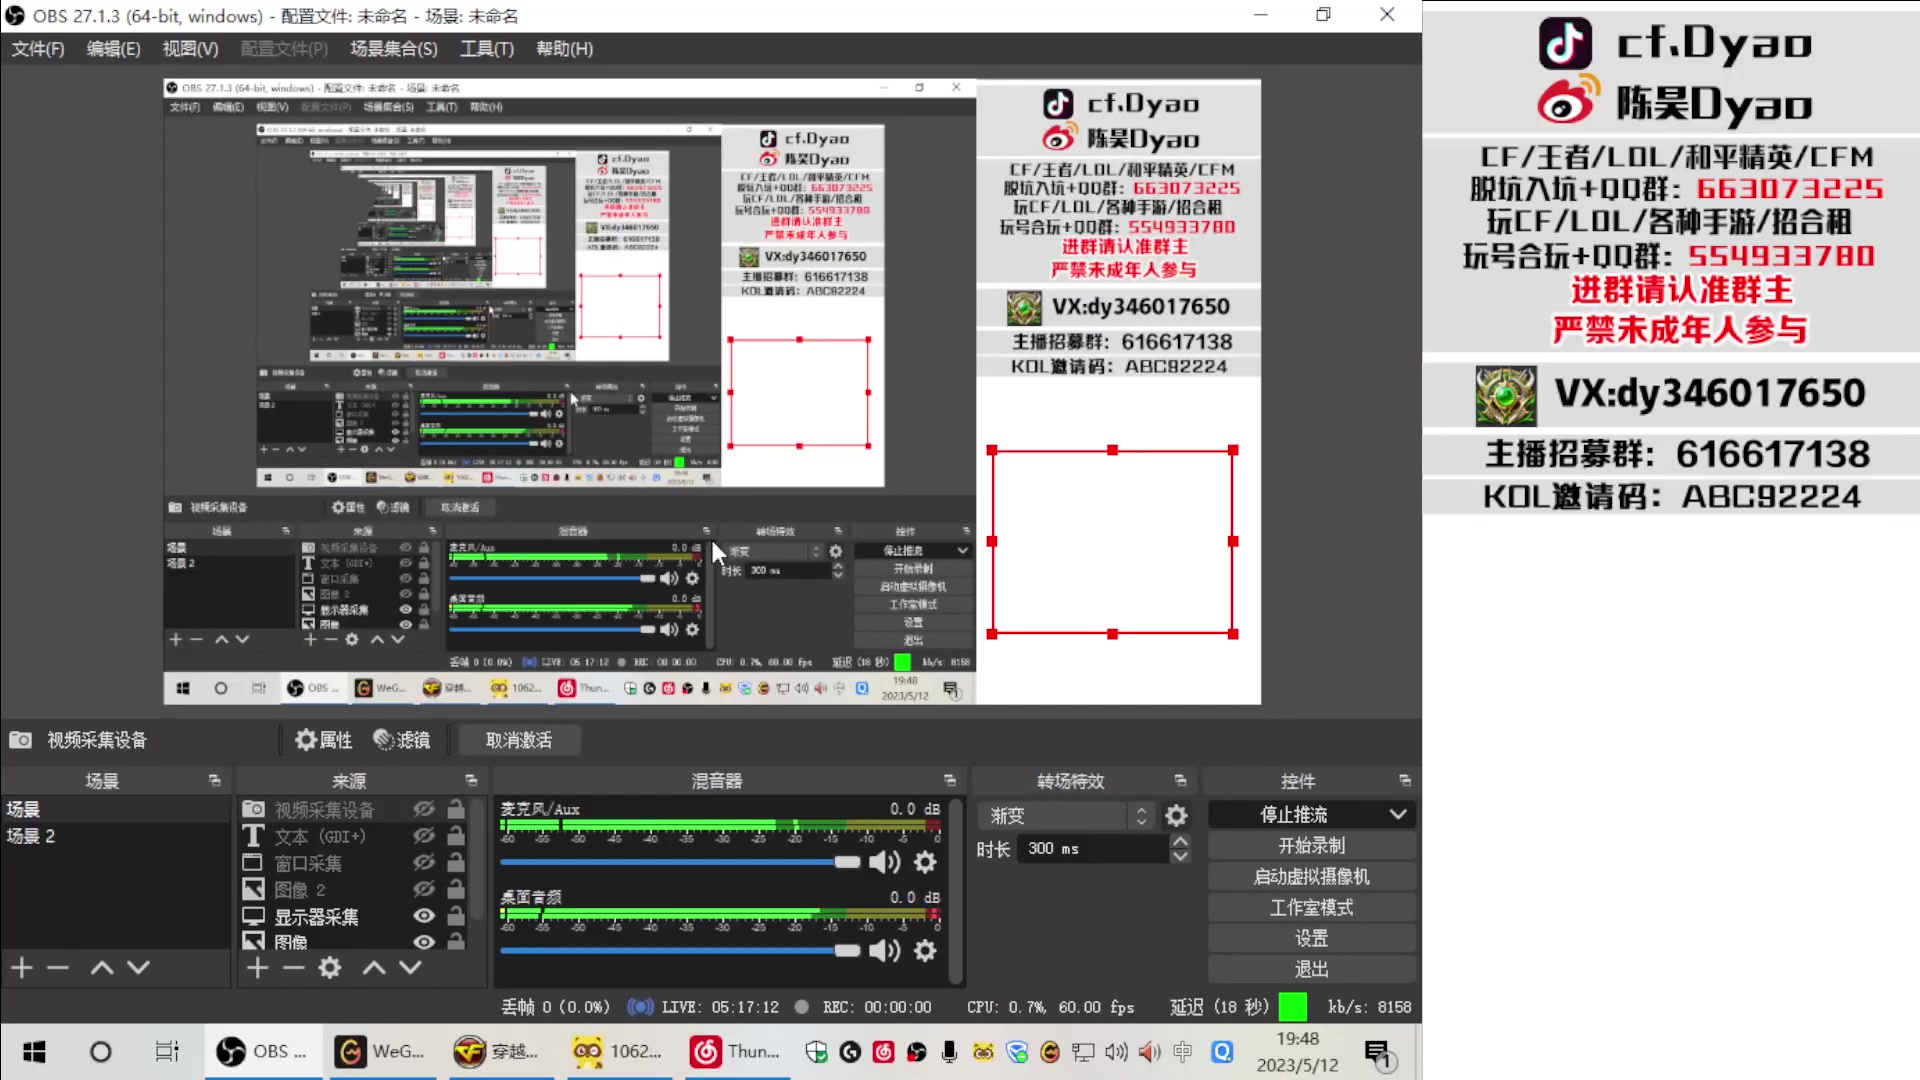Open Windows Start menu

pos(34,1052)
